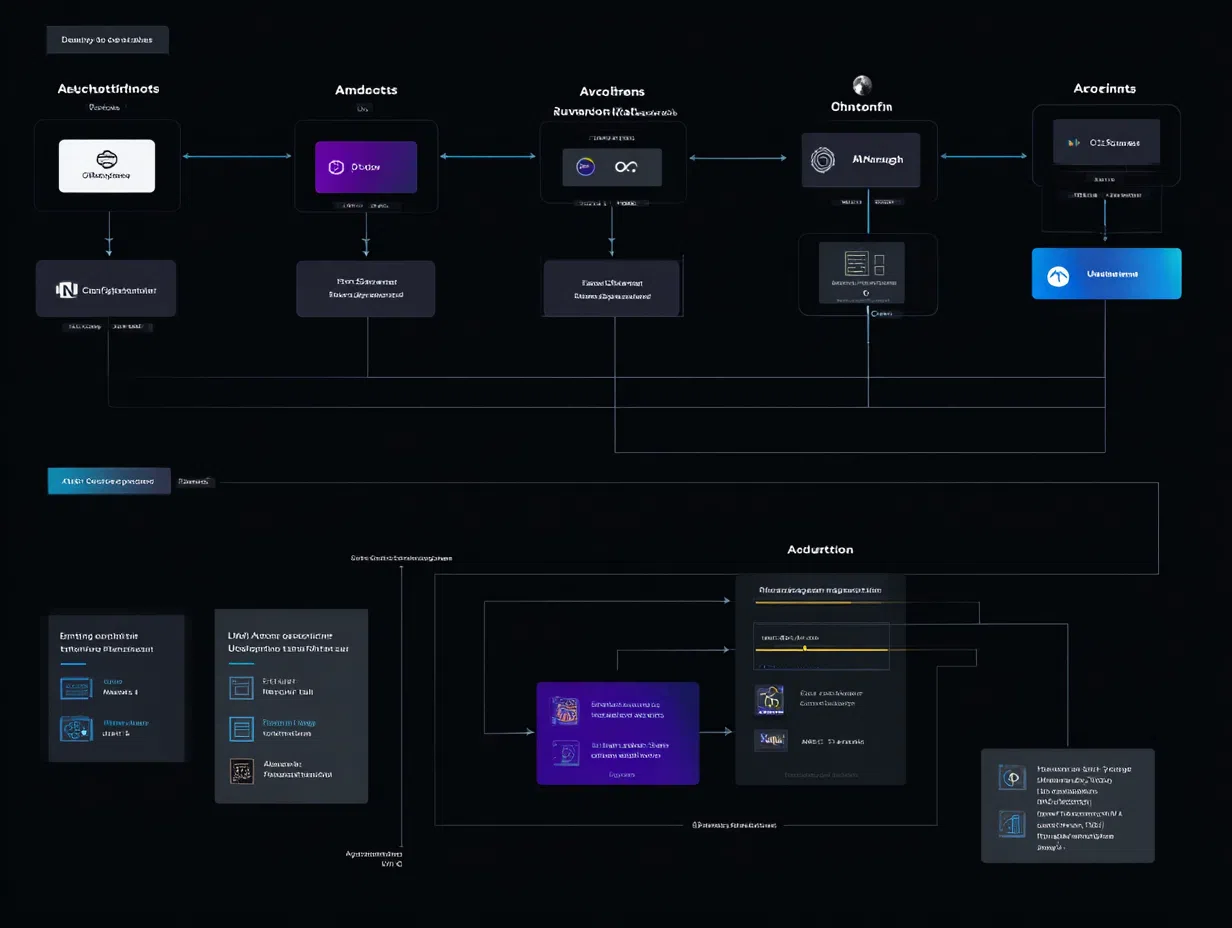1232x928 pixels.
Task: Click the Amdoctts column heading
Action: 366,90
